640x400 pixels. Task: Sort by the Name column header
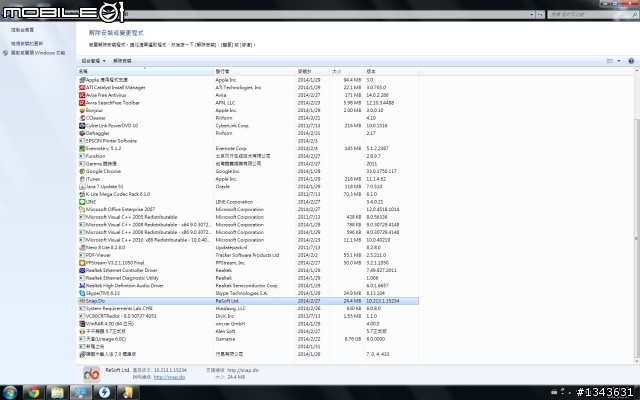click(145, 71)
